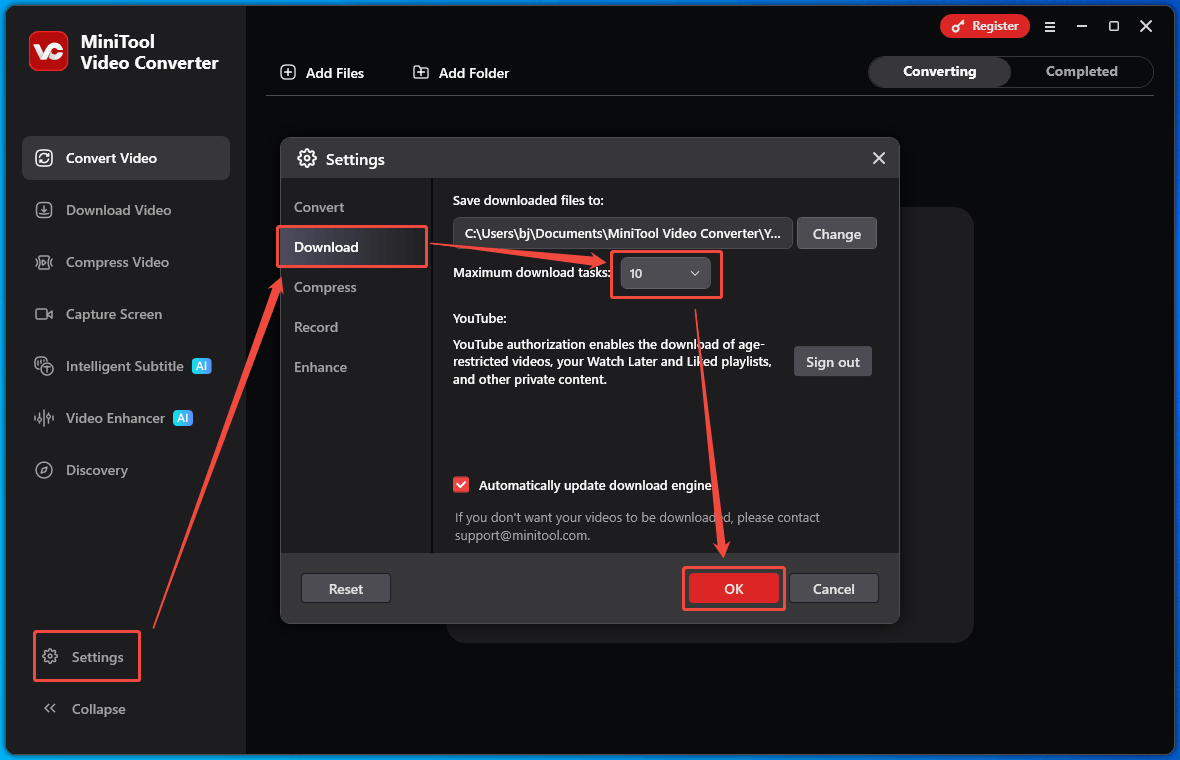Image resolution: width=1180 pixels, height=760 pixels.
Task: Minimize the MiniTool window
Action: tap(1082, 26)
